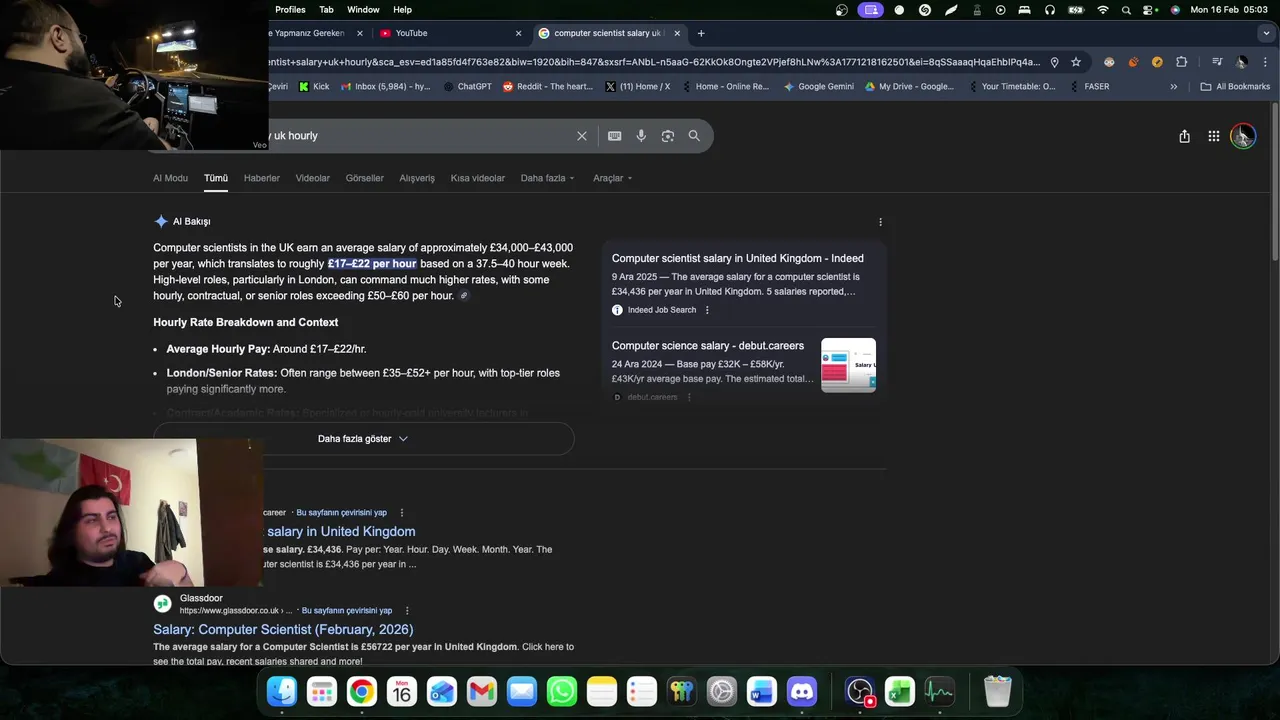
Task: Expand the Araçlar tools dropdown
Action: (612, 178)
